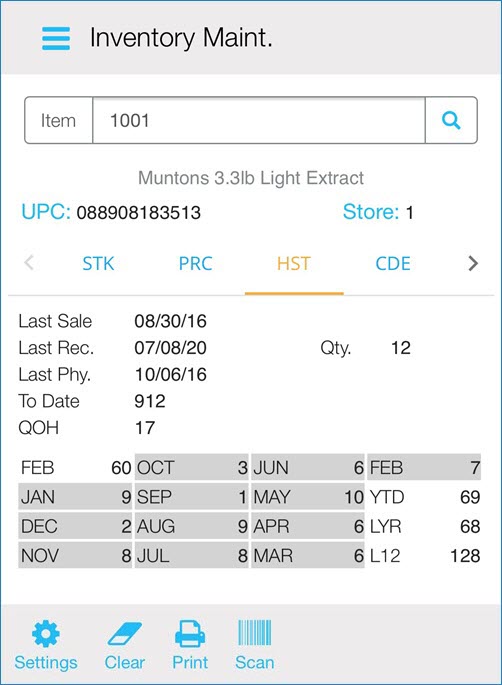Switch to the STK tab
The image size is (502, 685).
[x=98, y=263]
